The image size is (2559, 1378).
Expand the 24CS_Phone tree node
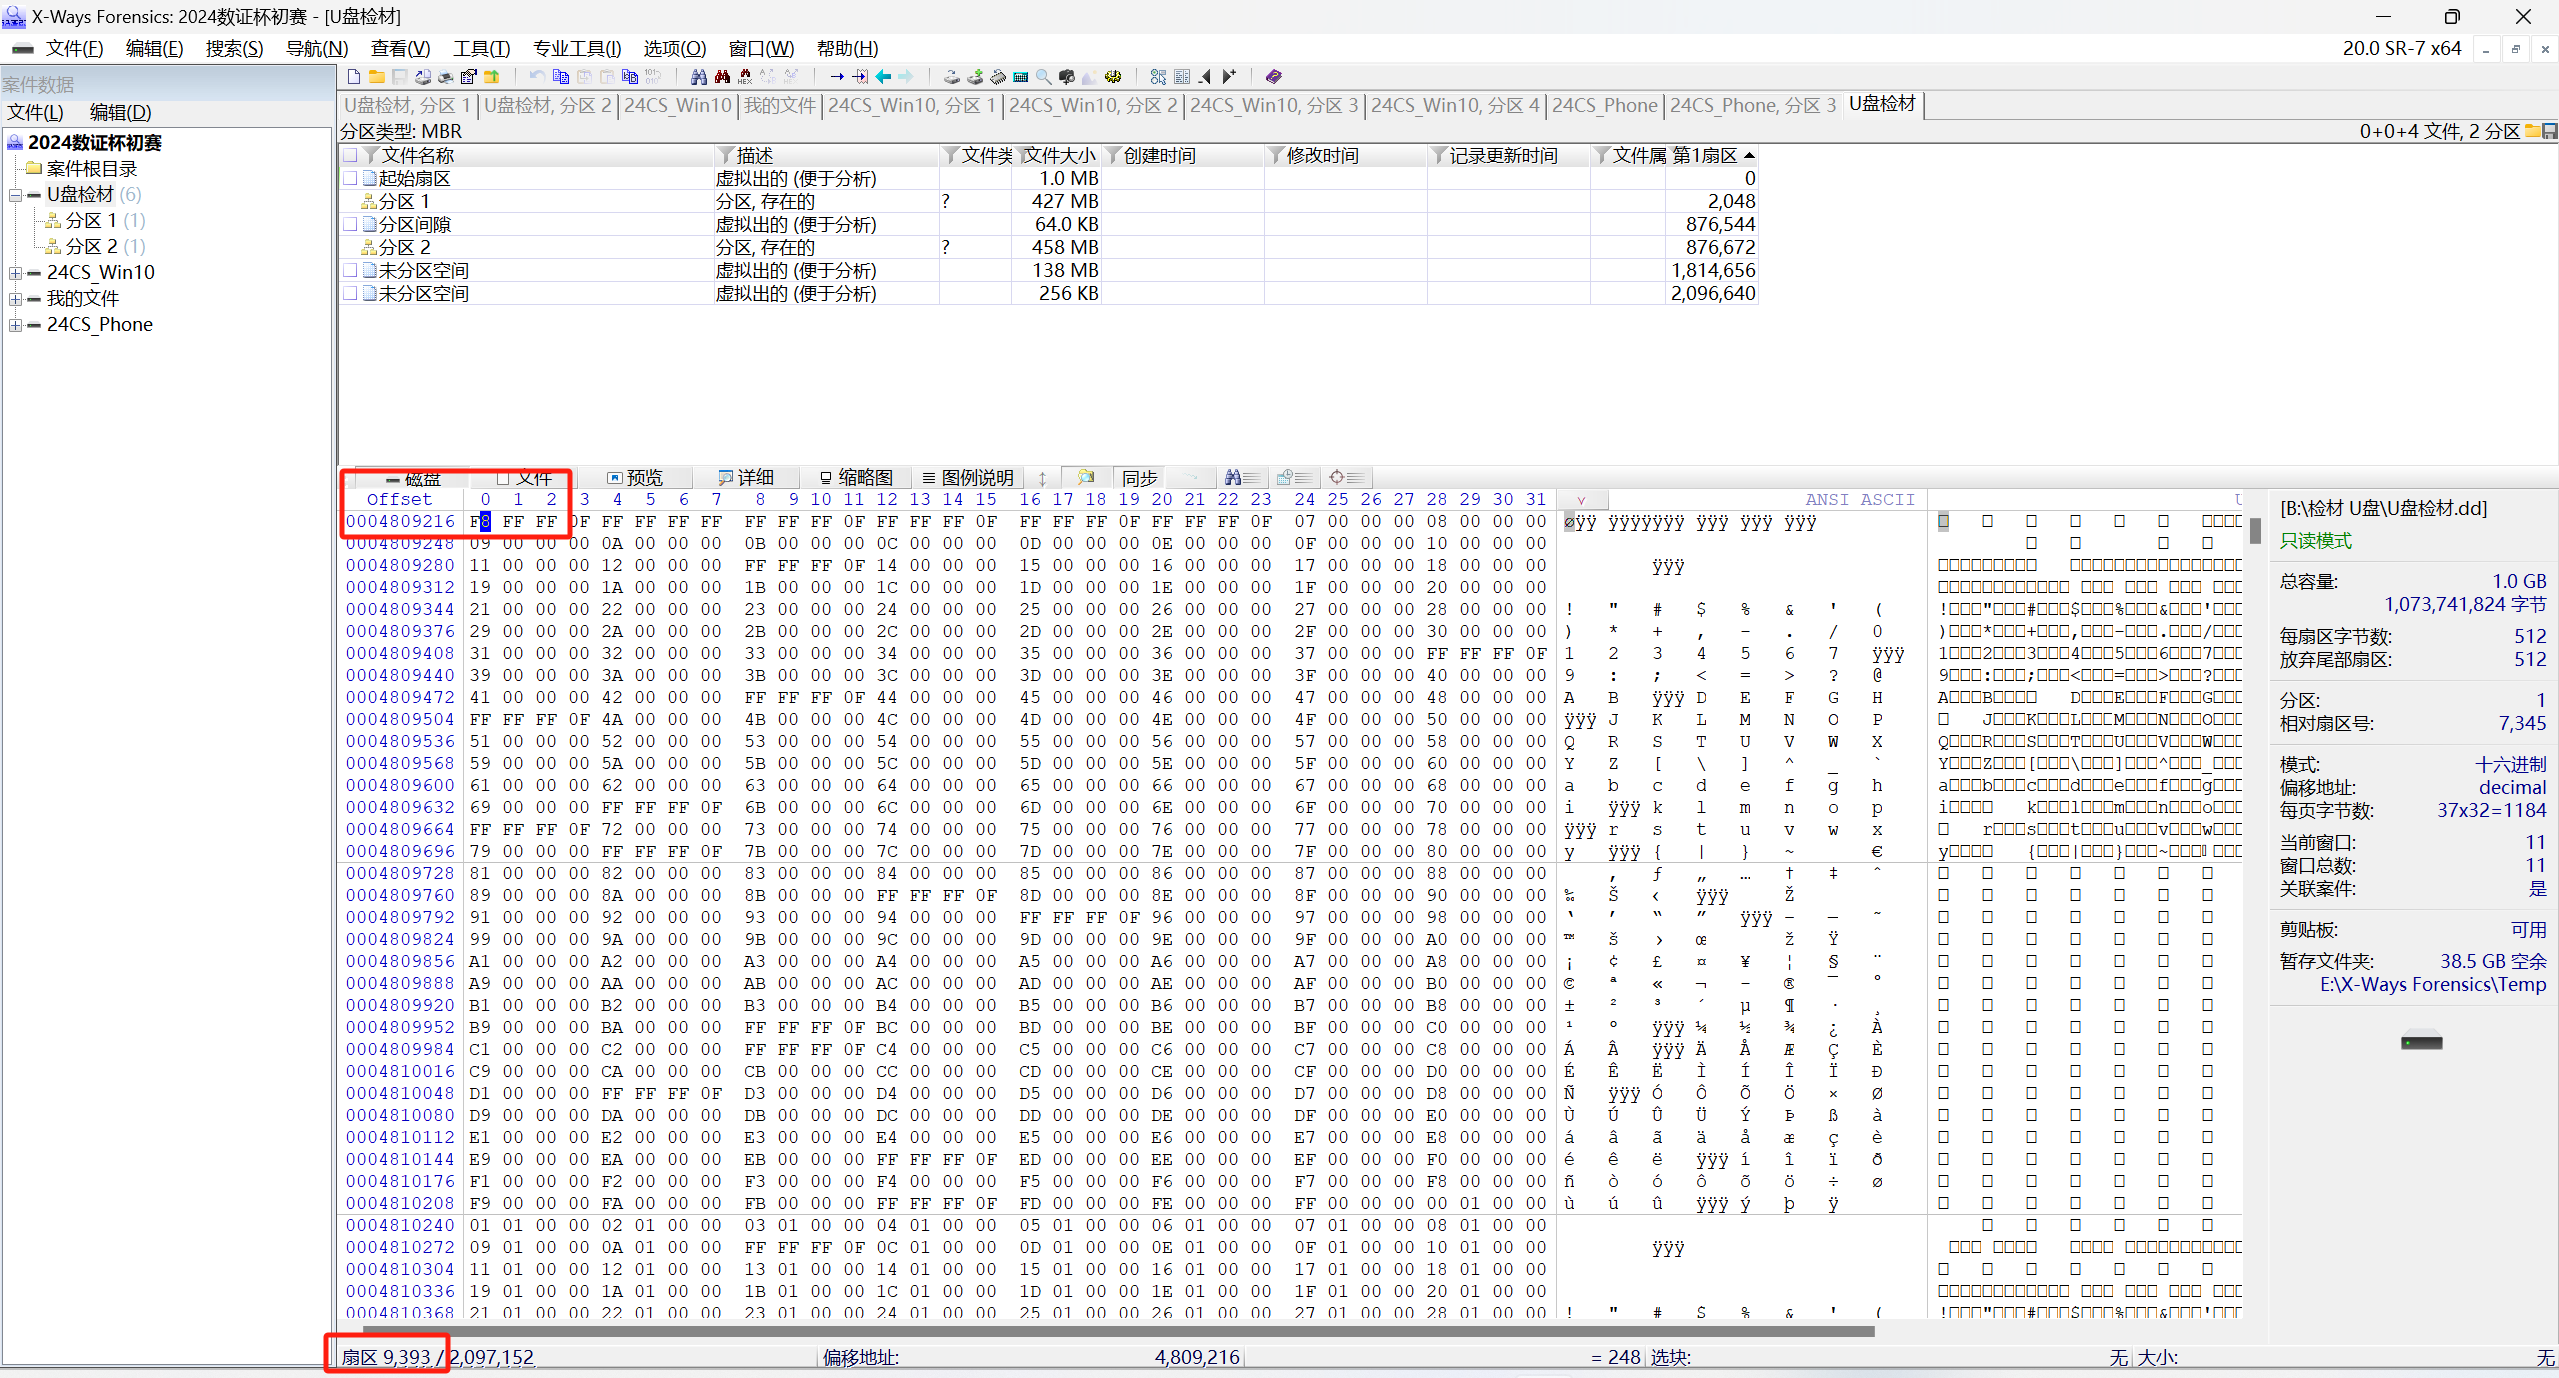15,325
